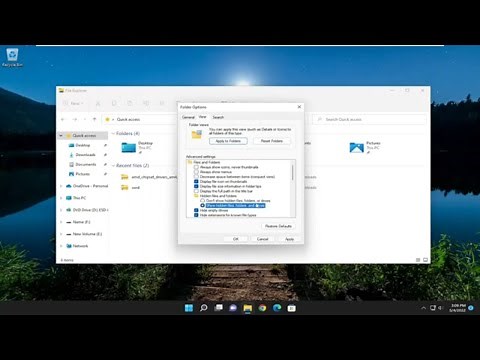Screen dimensions: 480x360
Task: Select Downloads in the navigation pane
Action: [x=85, y=155]
